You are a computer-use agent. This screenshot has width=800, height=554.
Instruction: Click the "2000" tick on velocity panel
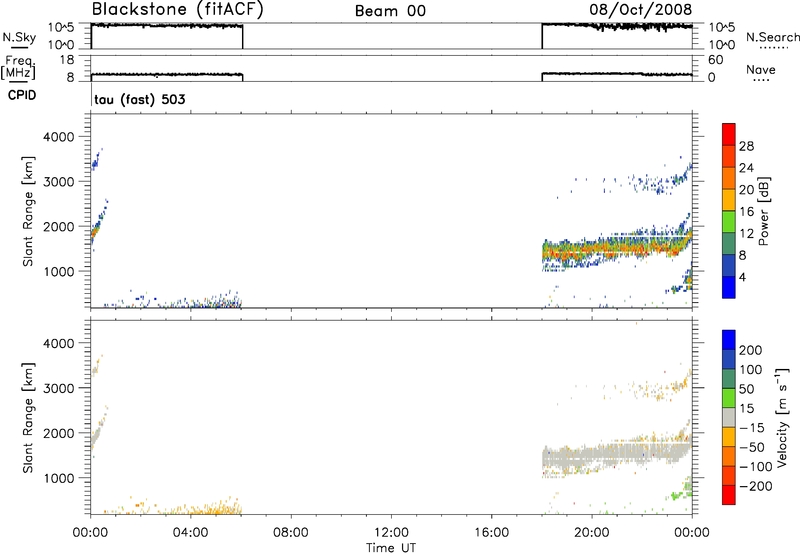pyautogui.click(x=59, y=433)
